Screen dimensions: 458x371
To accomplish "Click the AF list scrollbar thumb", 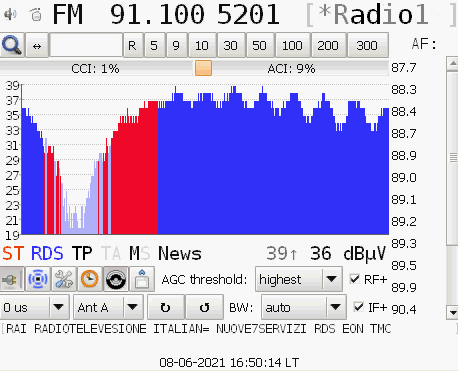I will (452, 158).
